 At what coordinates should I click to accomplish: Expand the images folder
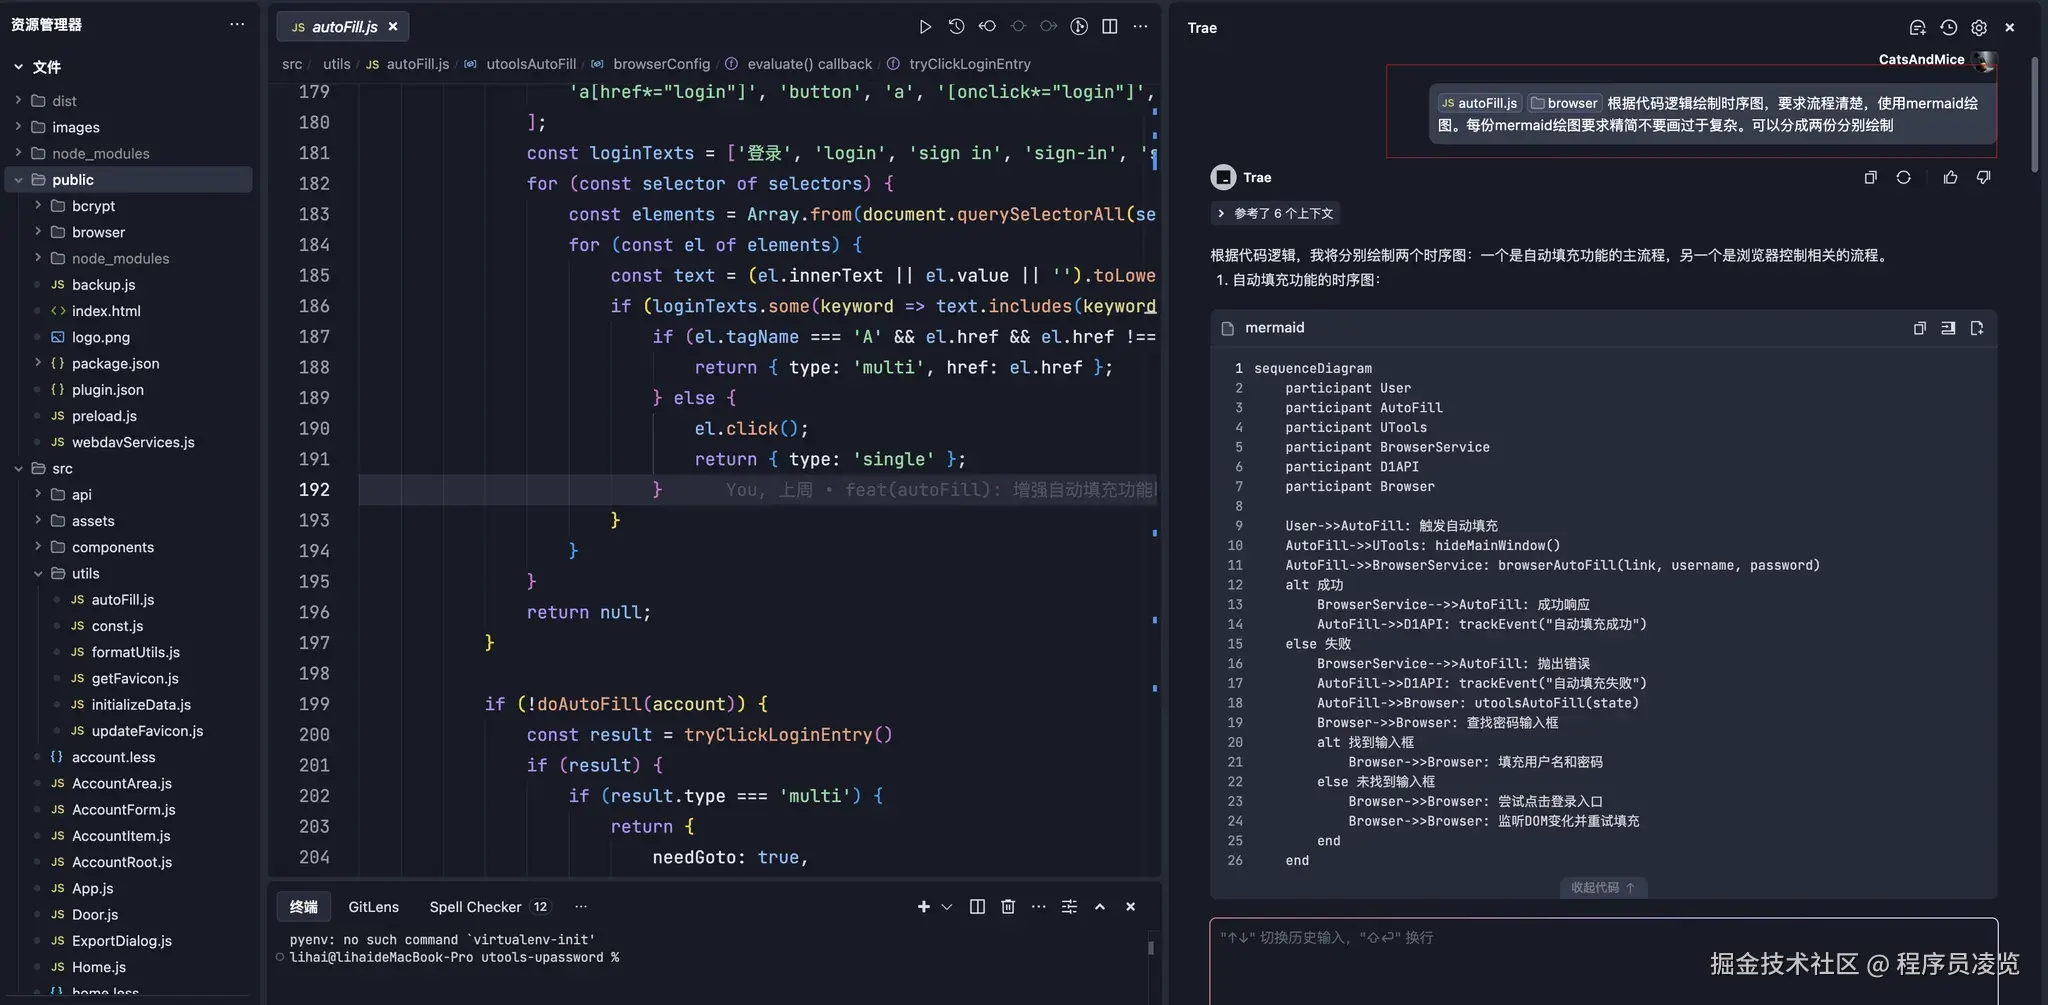coord(19,127)
